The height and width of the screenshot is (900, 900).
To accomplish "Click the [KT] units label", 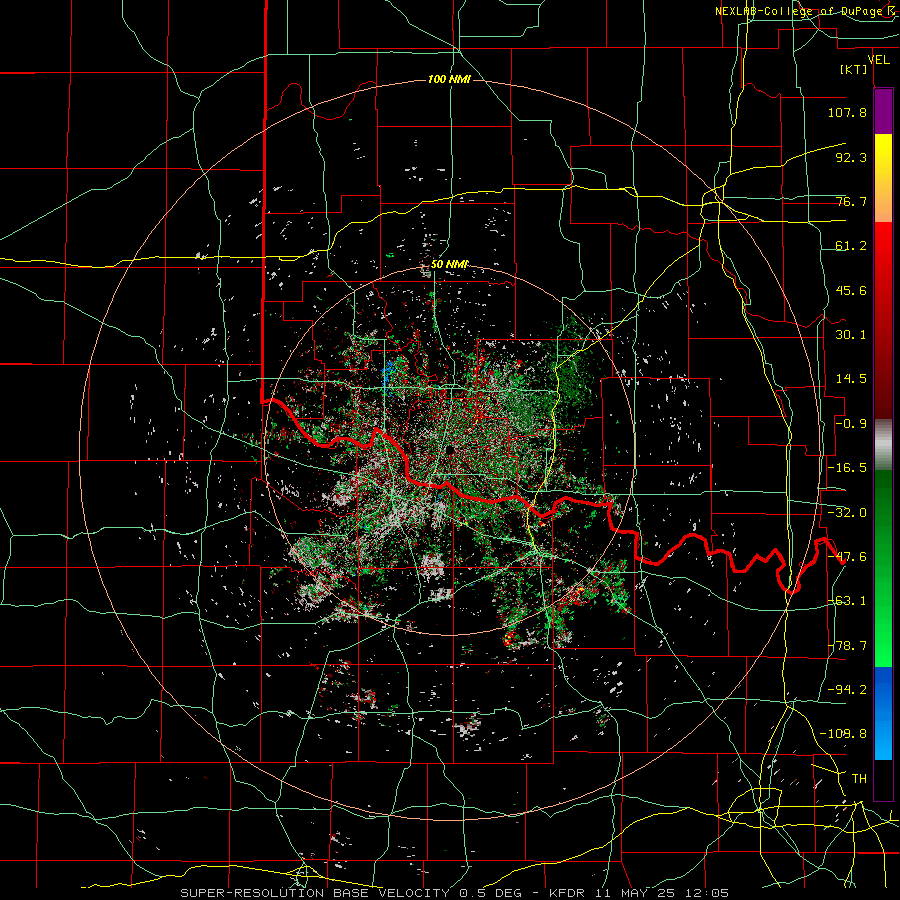I will 854,69.
